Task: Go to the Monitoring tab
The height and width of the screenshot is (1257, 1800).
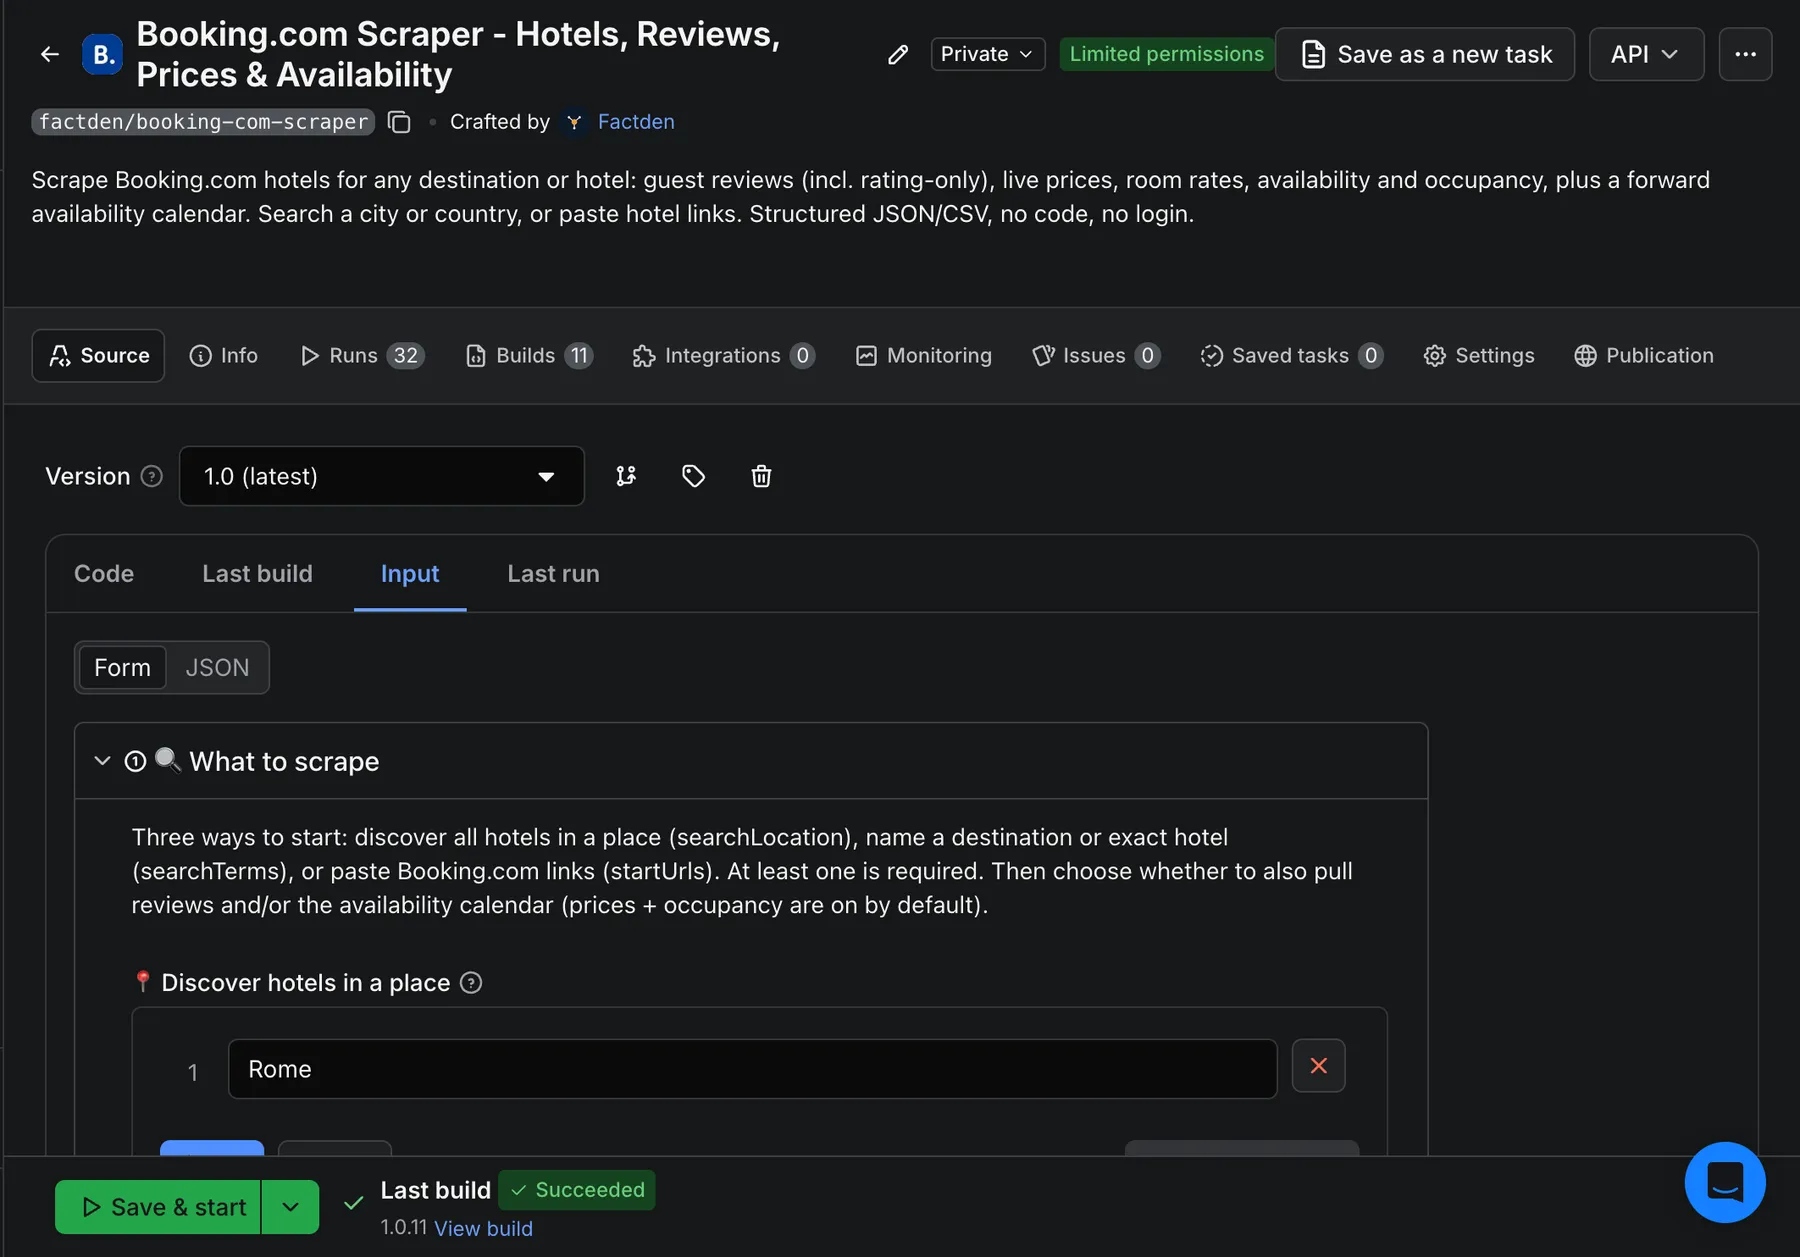Action: 924,356
